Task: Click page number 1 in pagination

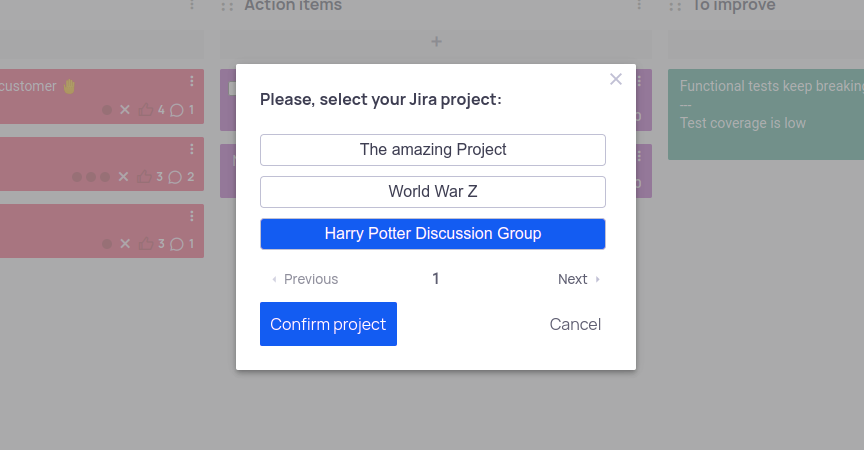Action: (435, 279)
